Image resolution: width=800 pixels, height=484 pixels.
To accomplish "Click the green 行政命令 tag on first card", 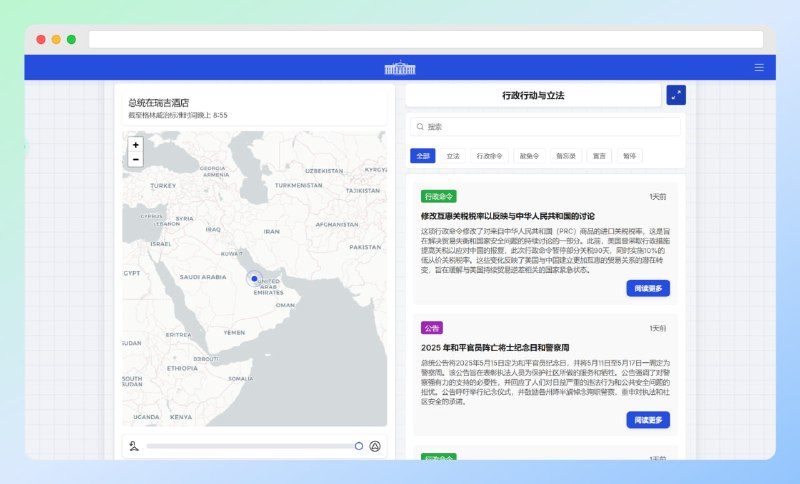I will [x=439, y=197].
